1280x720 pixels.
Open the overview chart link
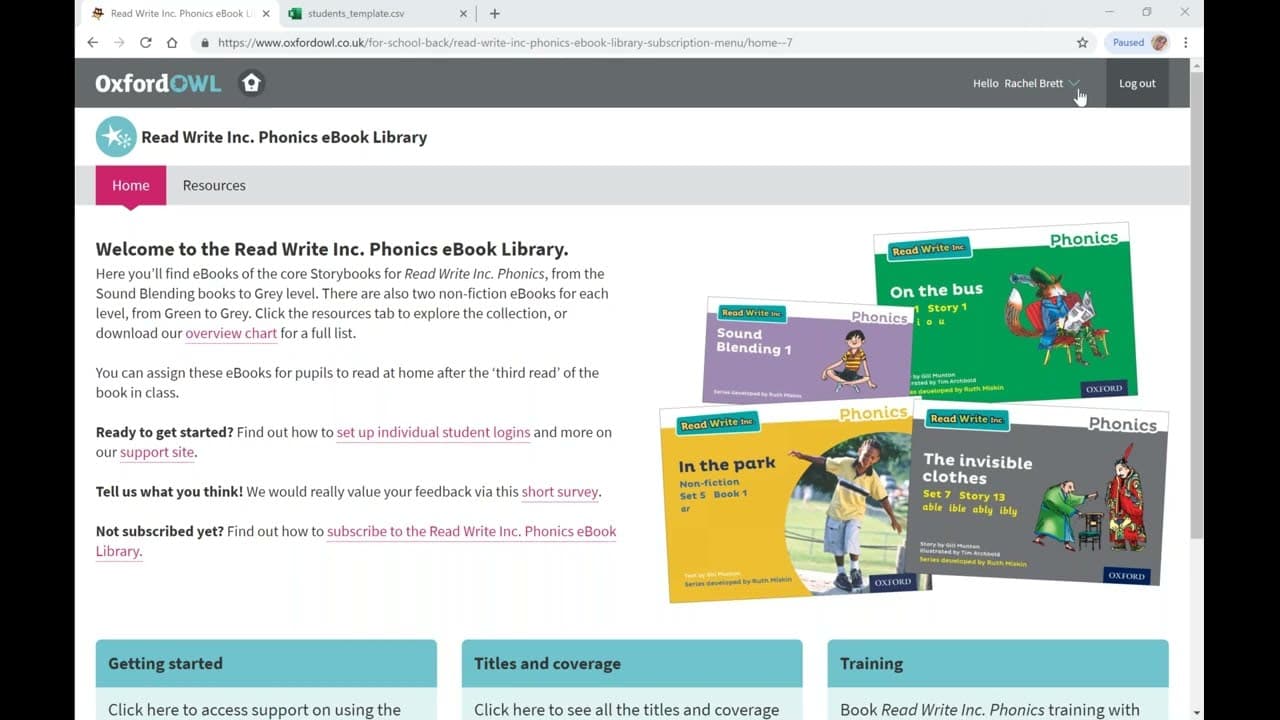[231, 333]
